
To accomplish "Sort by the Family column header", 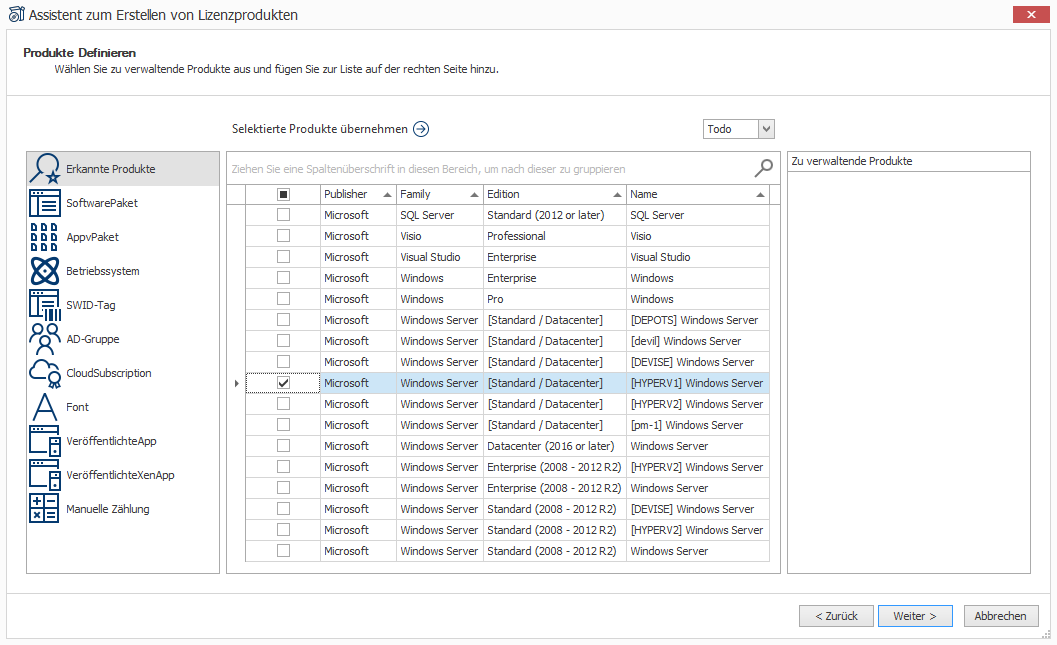I will (440, 194).
